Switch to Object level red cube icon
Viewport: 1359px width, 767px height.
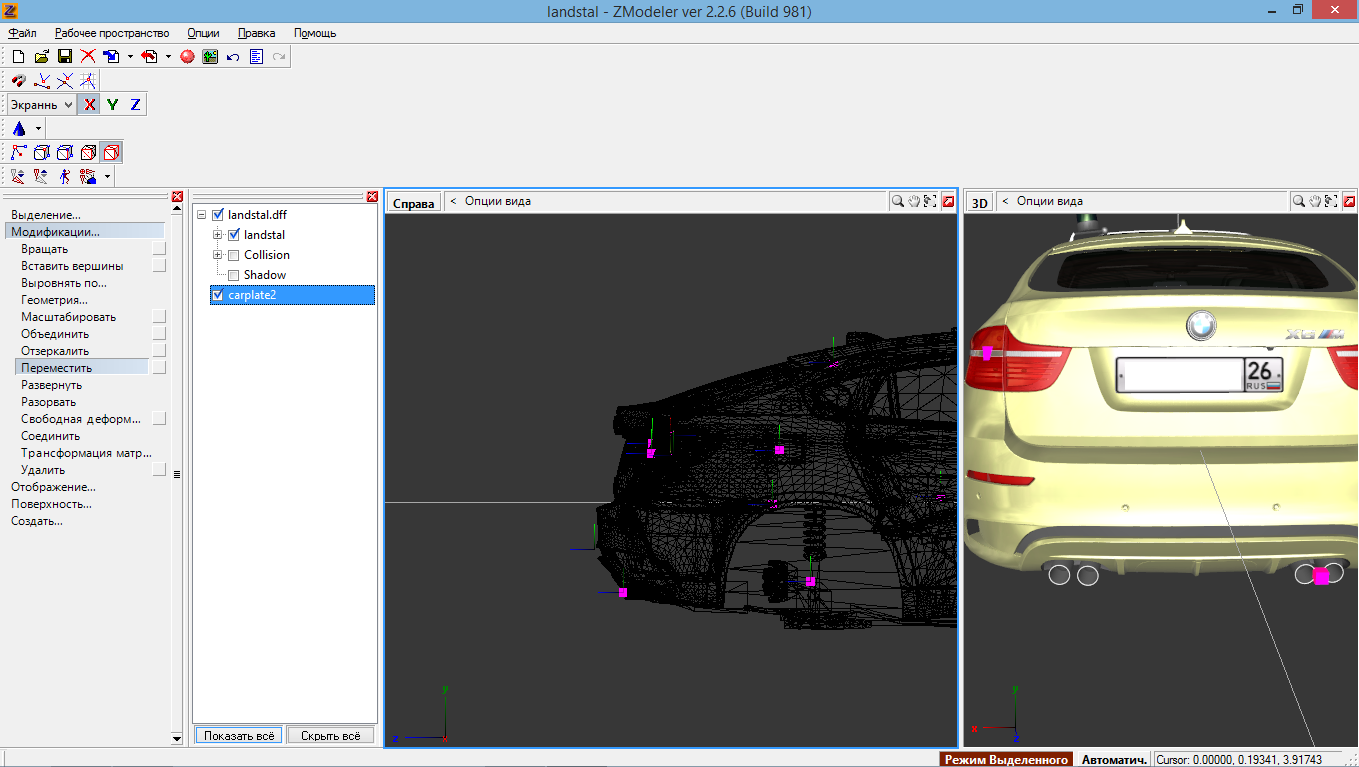[111, 153]
